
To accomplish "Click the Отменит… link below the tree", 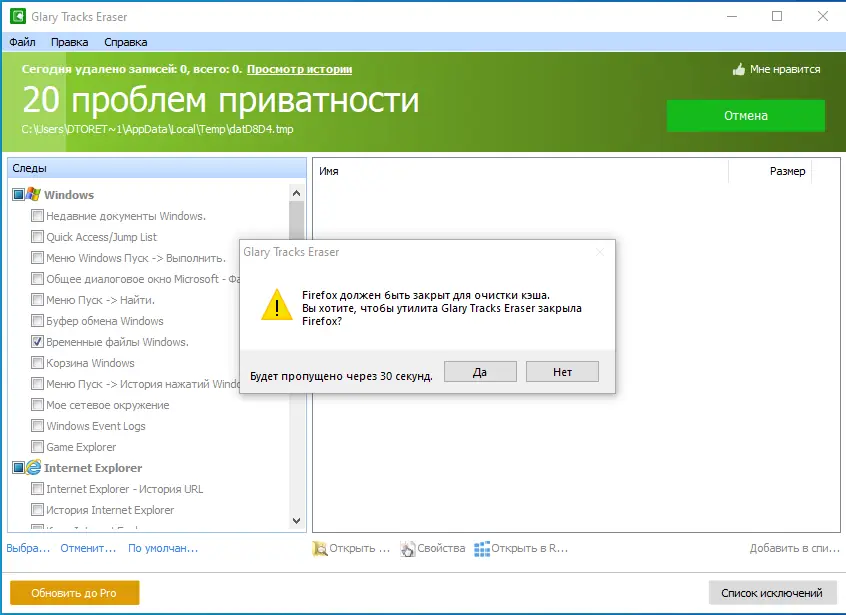I will tap(88, 548).
